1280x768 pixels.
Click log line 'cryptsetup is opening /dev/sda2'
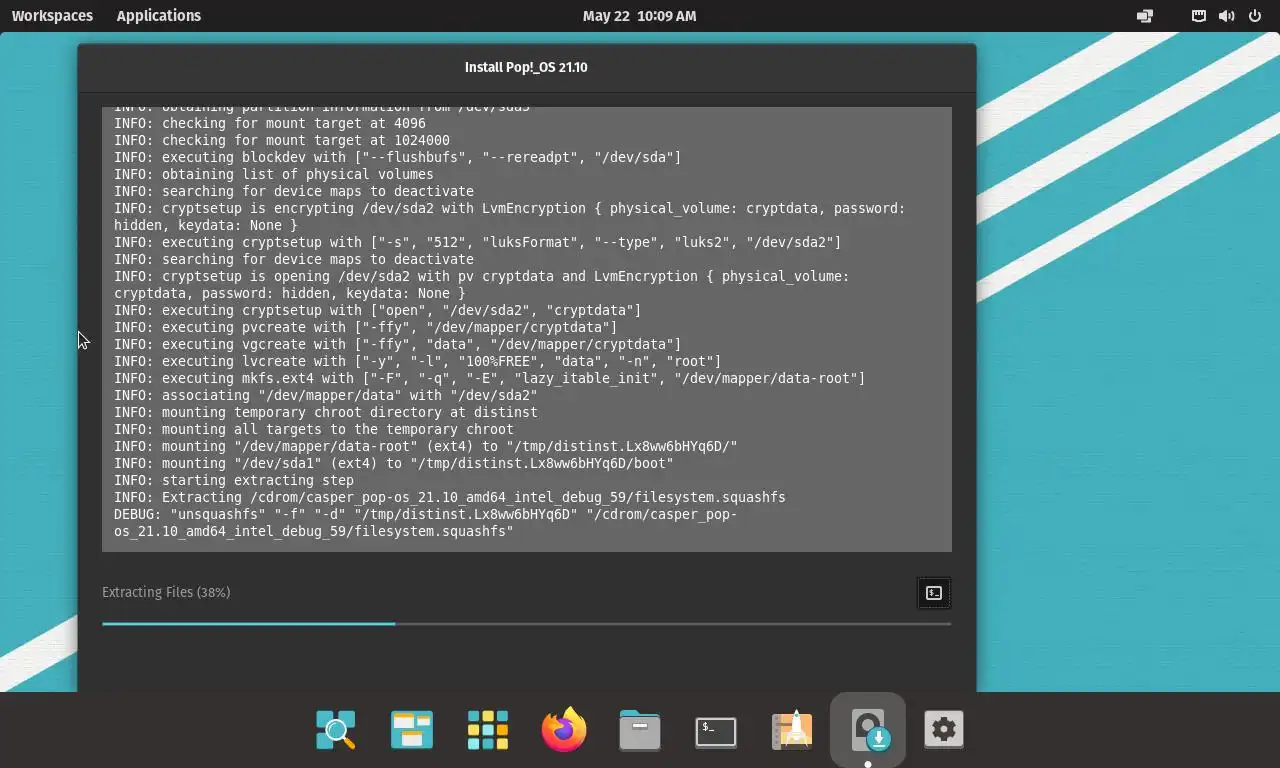click(482, 285)
